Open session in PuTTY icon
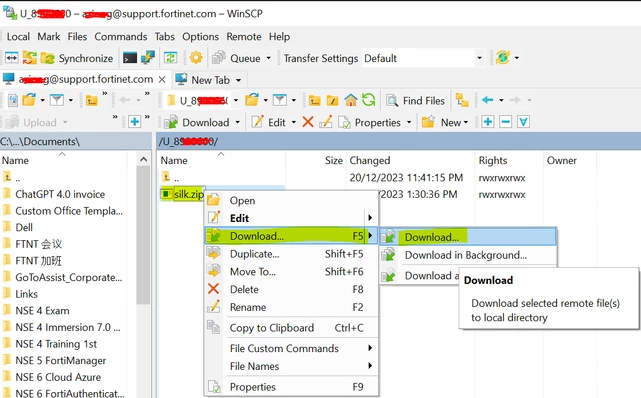 148,58
